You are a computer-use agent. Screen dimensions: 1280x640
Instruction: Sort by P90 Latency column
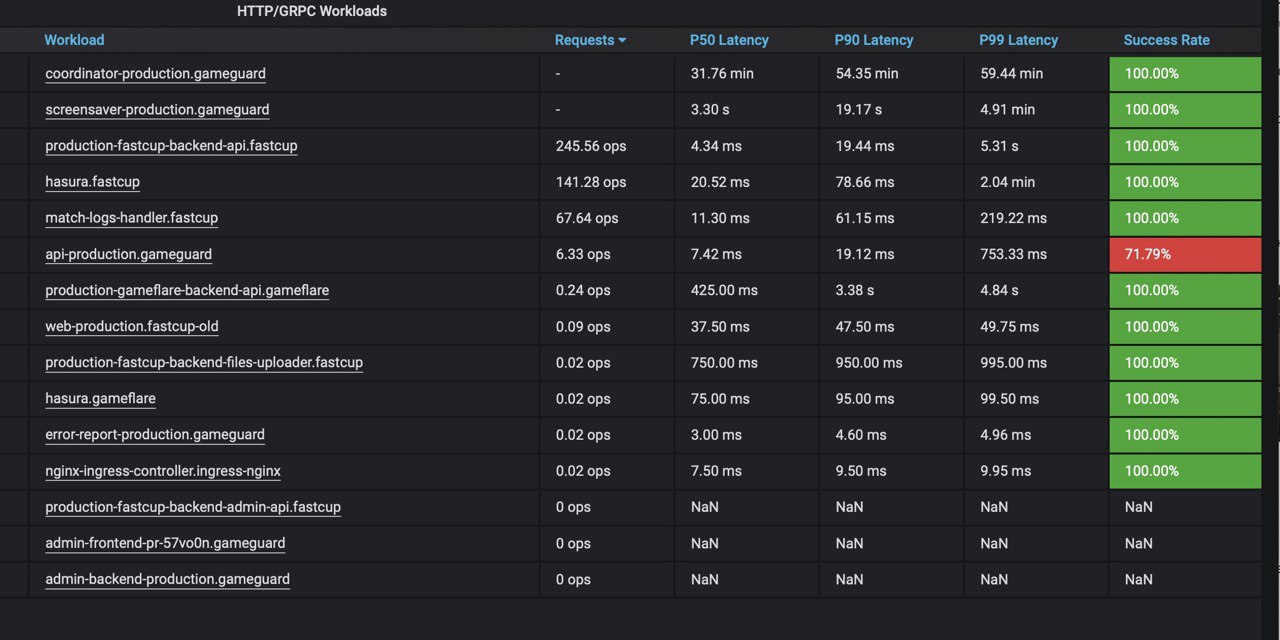point(874,40)
